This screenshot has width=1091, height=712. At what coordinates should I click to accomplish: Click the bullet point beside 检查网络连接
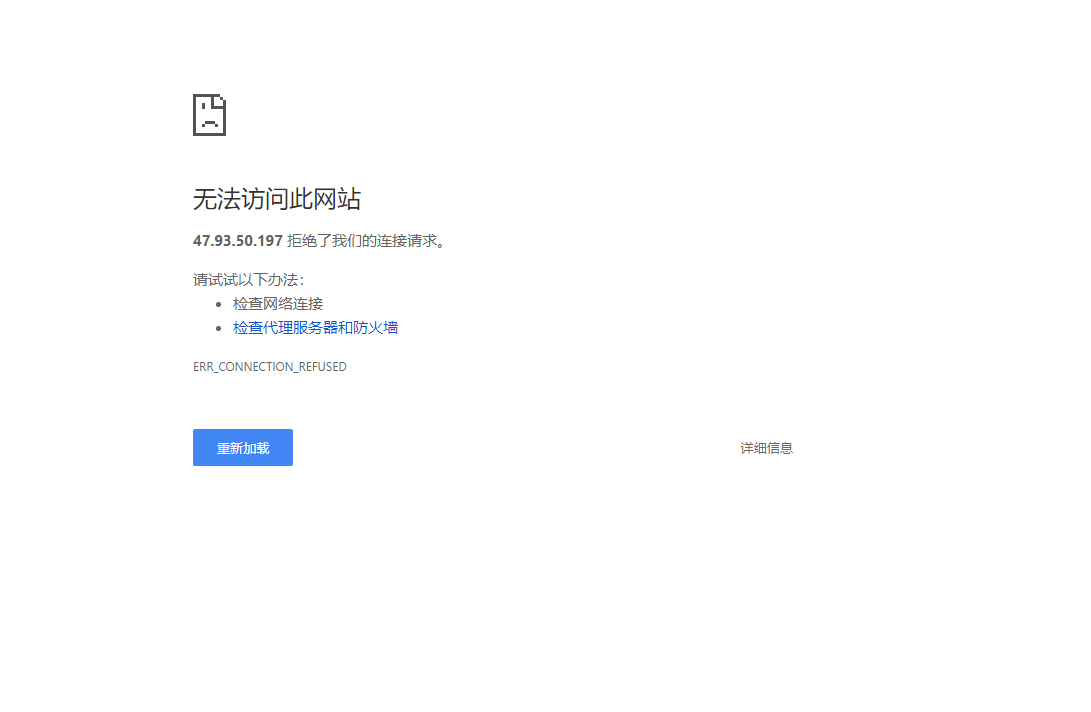(219, 303)
